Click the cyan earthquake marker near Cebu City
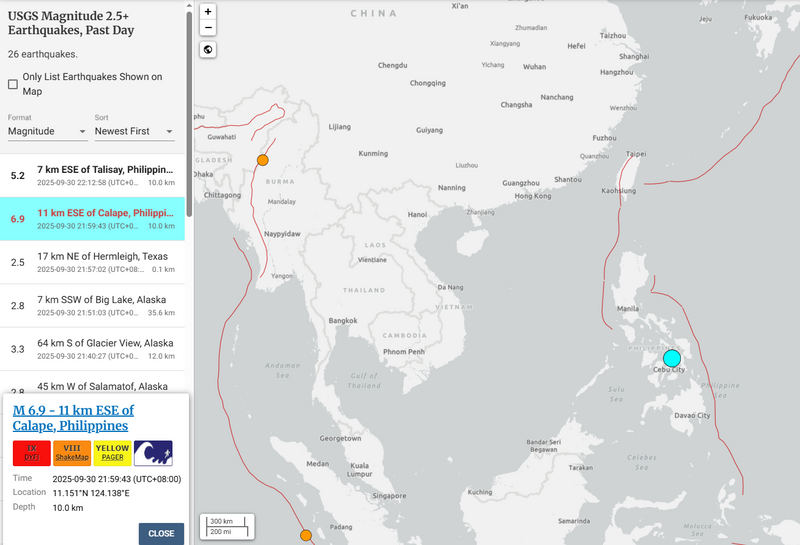 click(x=671, y=358)
